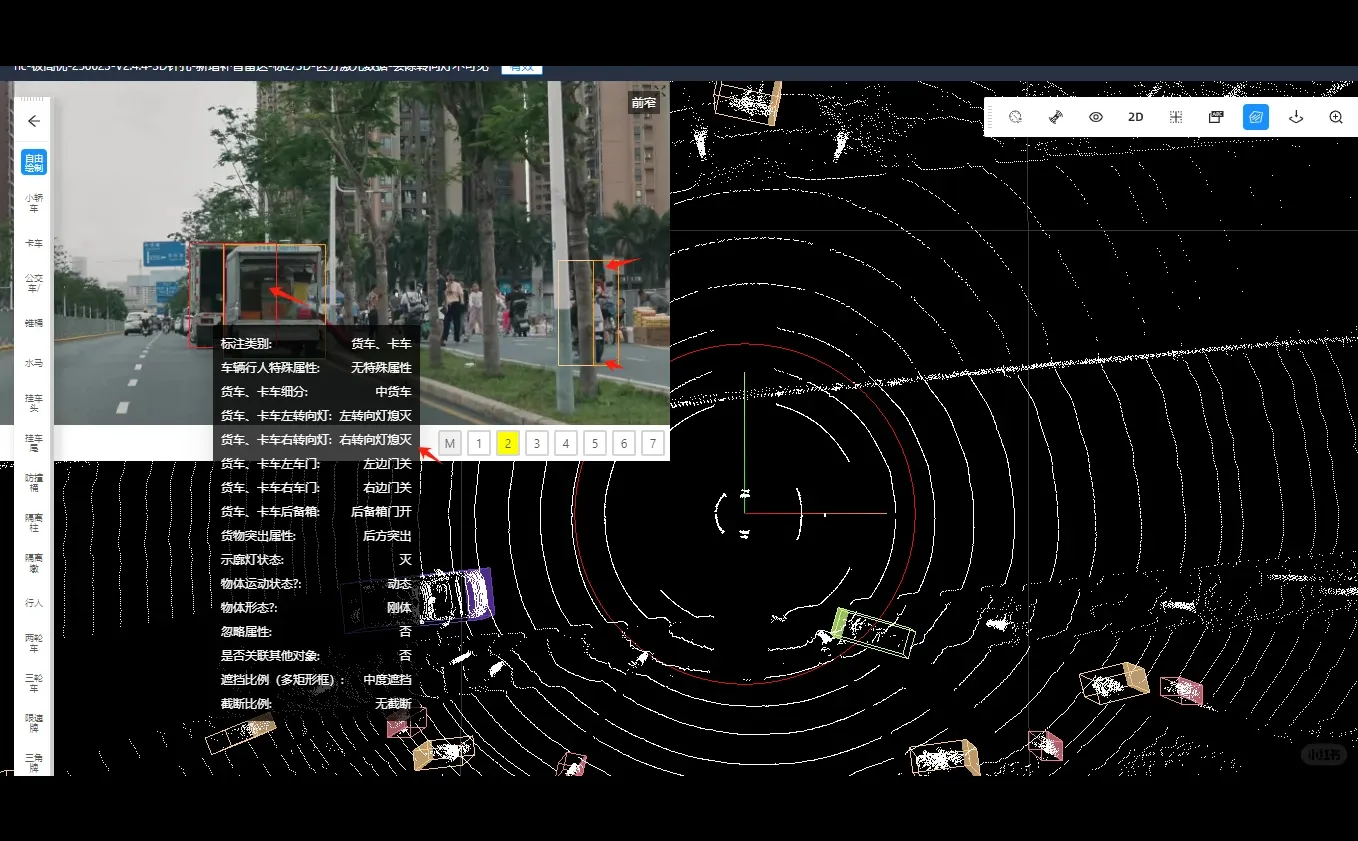Choose the 限速牌 label in sidebar
The height and width of the screenshot is (841, 1358).
click(x=34, y=723)
